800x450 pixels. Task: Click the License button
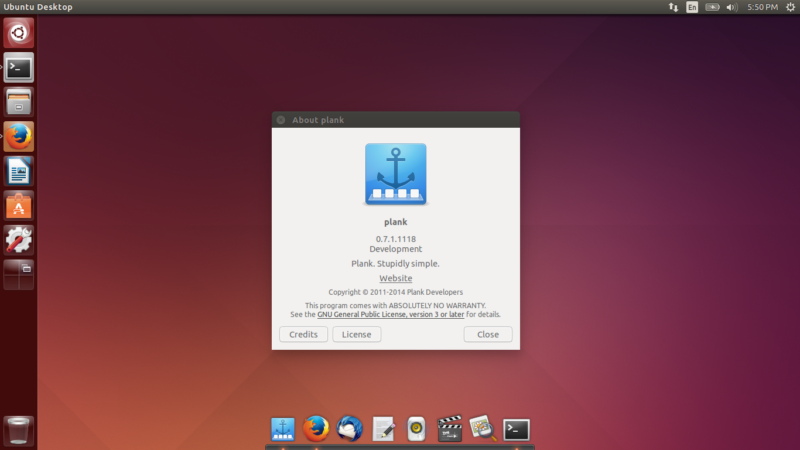coord(357,334)
